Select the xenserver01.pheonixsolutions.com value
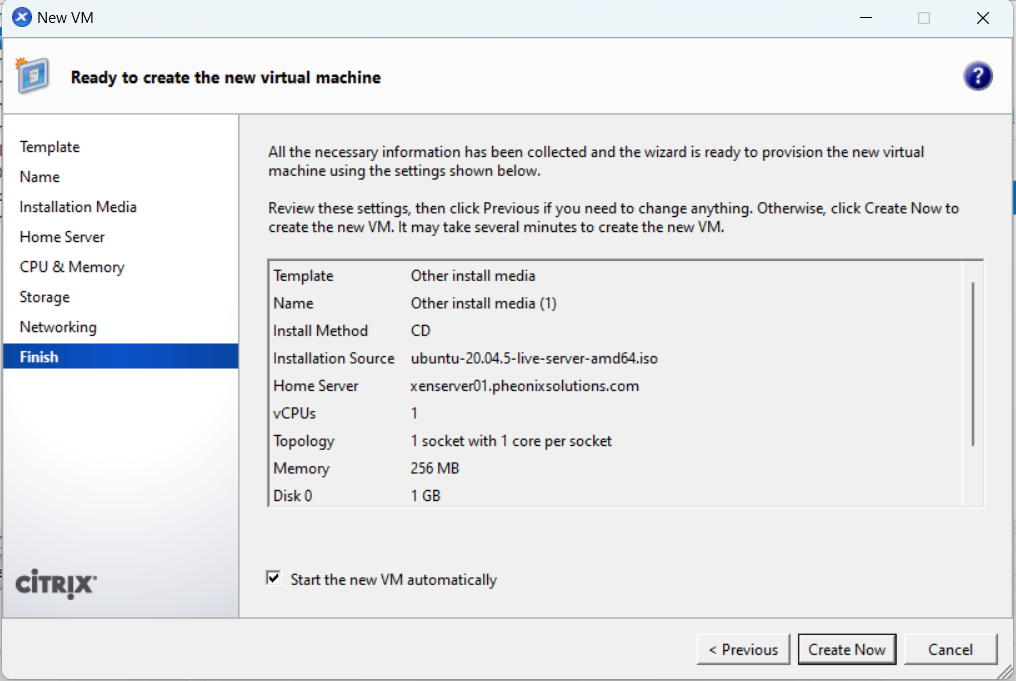1016x681 pixels. coord(525,386)
